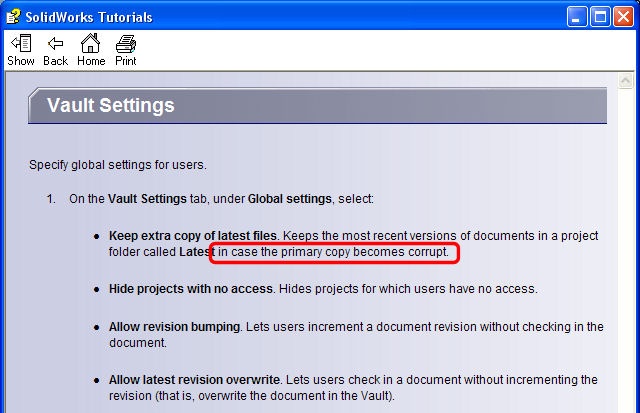Click the scrollbar up arrow
This screenshot has height=413, width=640.
point(625,81)
